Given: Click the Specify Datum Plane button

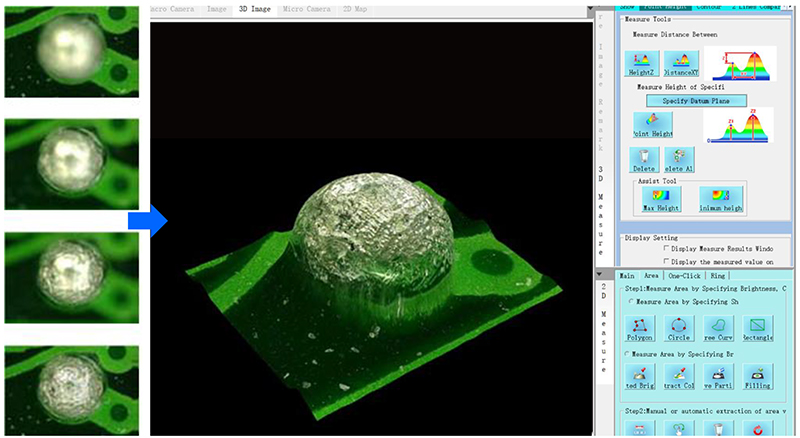Looking at the screenshot, I should coord(696,101).
